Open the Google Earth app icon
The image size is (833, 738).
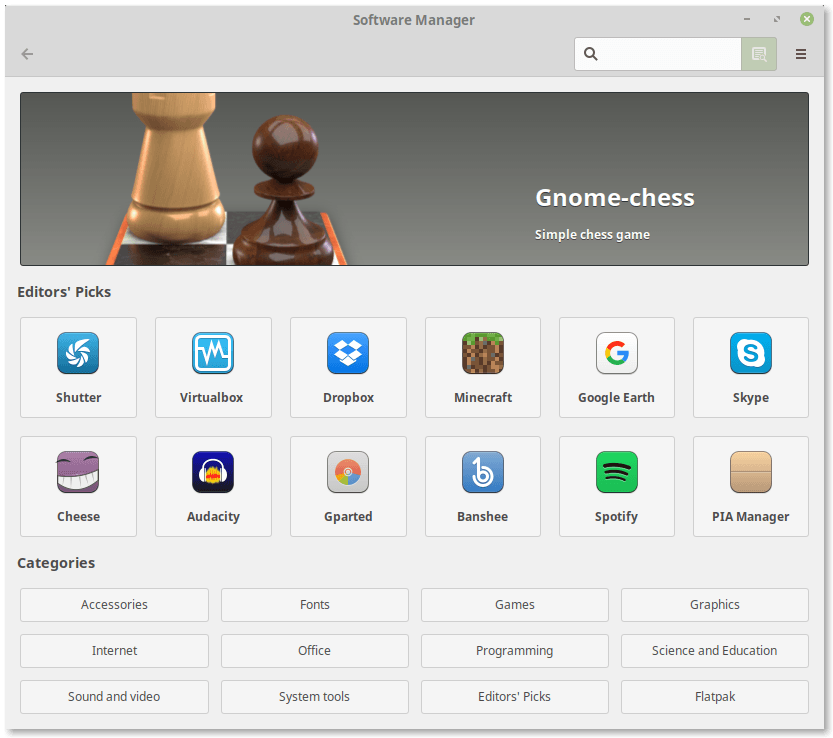tap(616, 354)
